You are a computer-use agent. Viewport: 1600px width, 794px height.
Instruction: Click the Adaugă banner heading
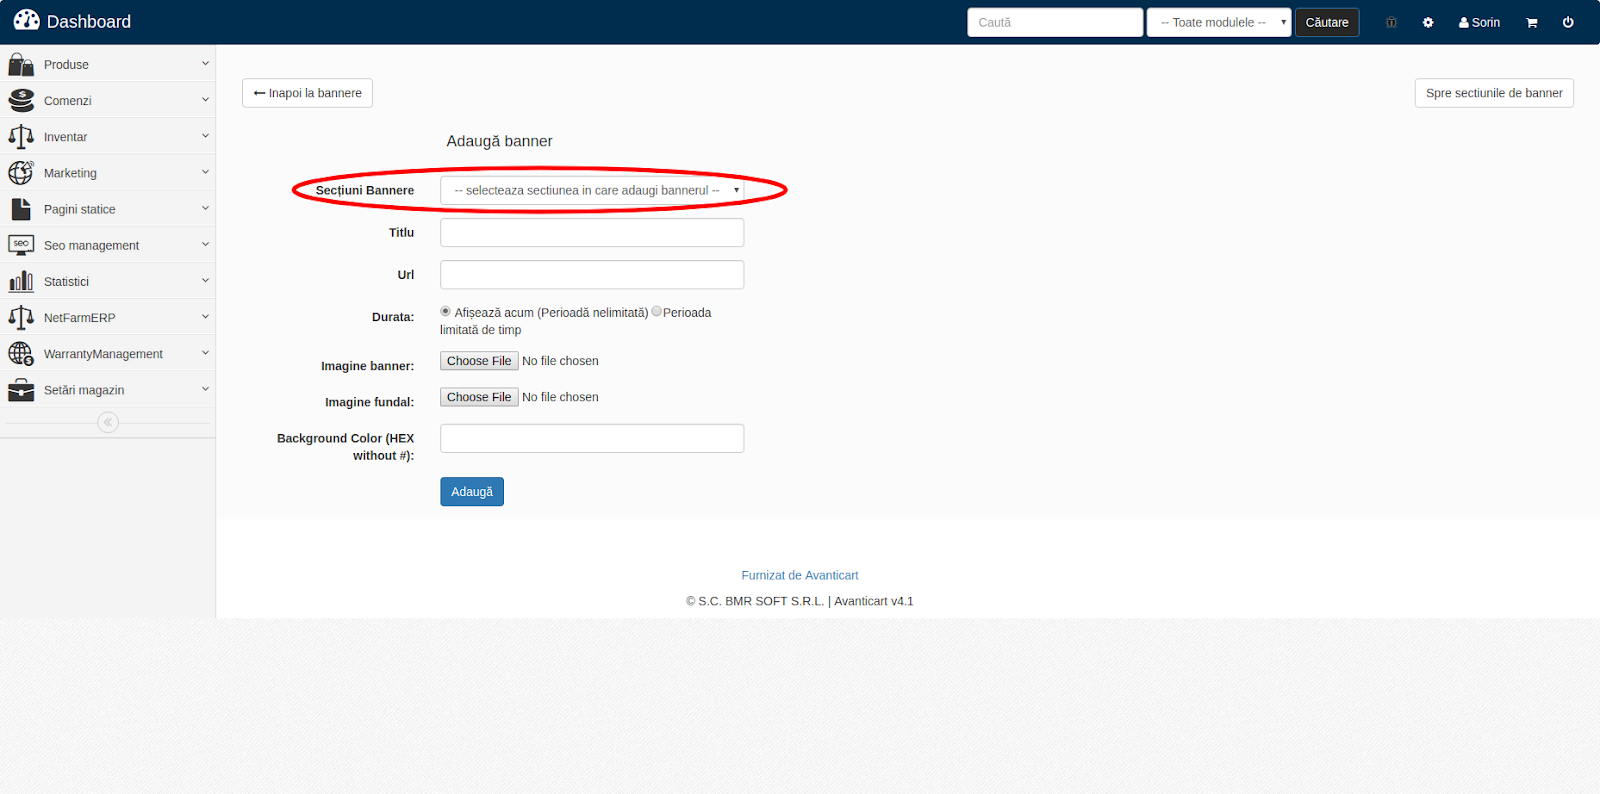pos(500,141)
